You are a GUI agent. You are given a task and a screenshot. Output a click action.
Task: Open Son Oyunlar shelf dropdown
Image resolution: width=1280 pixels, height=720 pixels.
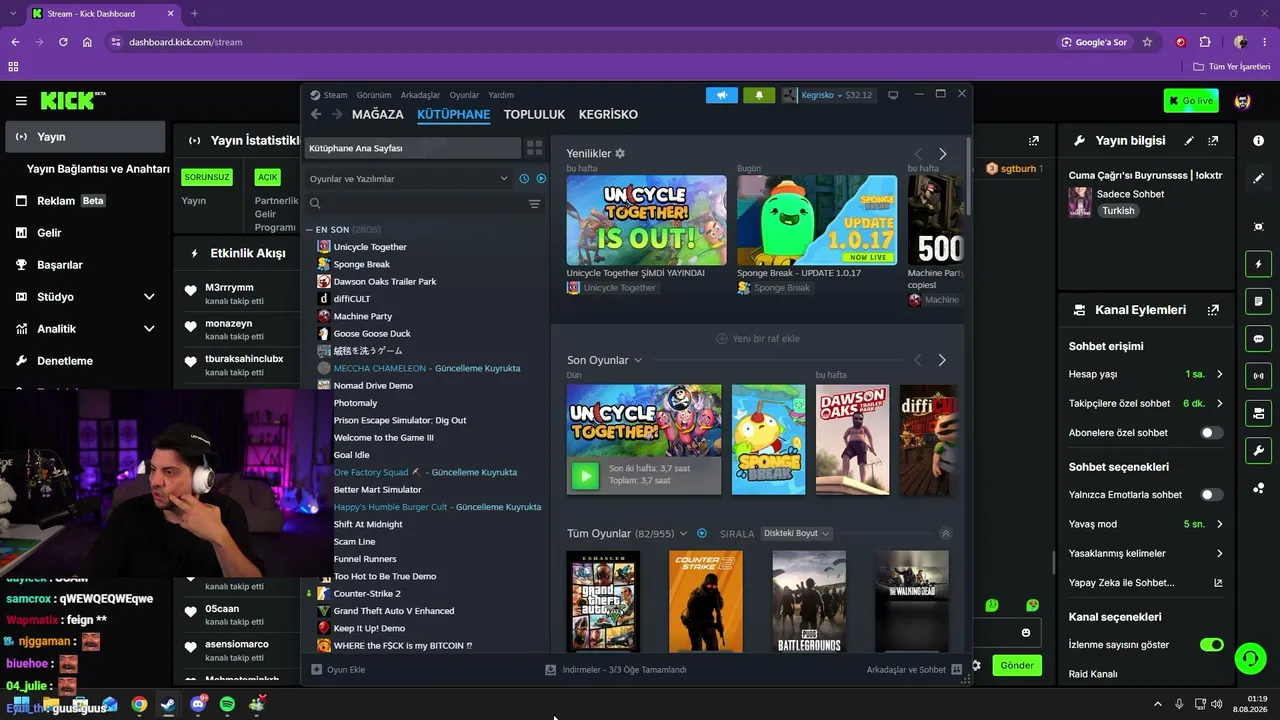point(605,360)
